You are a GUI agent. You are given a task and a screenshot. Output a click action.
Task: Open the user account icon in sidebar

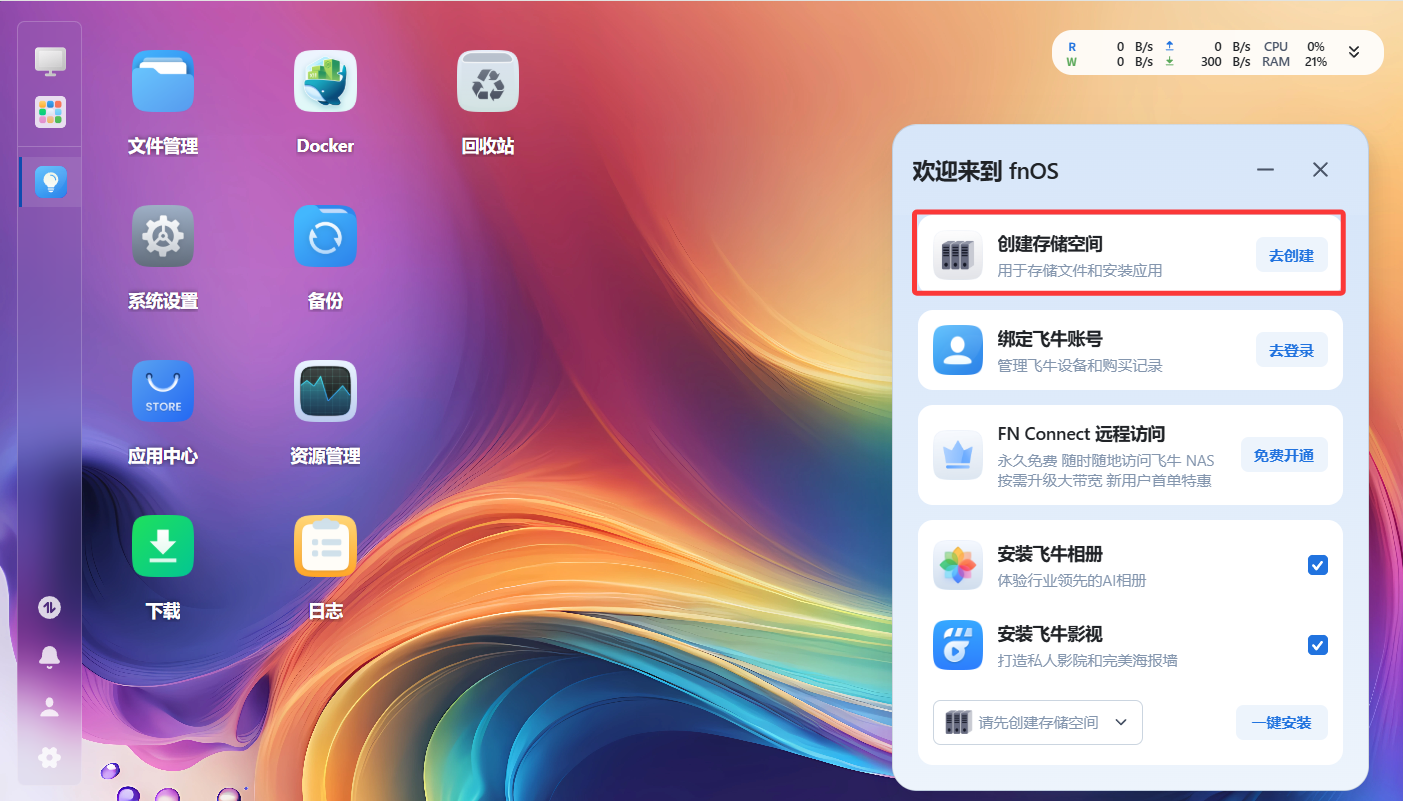click(49, 707)
